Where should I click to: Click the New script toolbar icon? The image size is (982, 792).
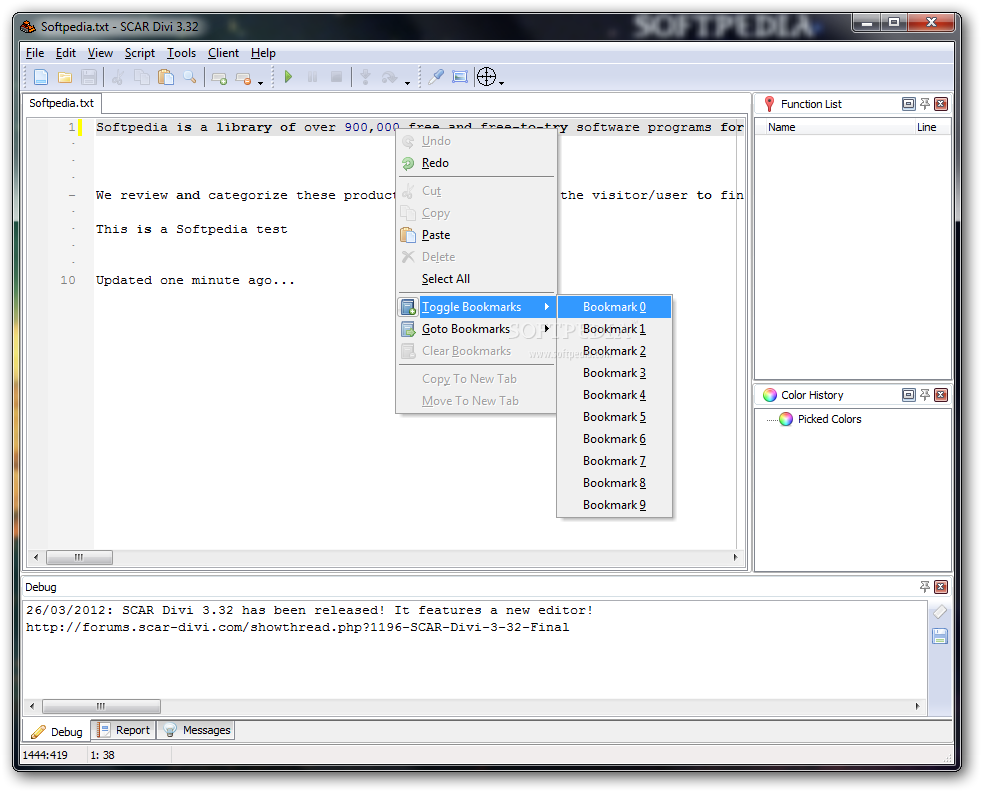click(41, 77)
